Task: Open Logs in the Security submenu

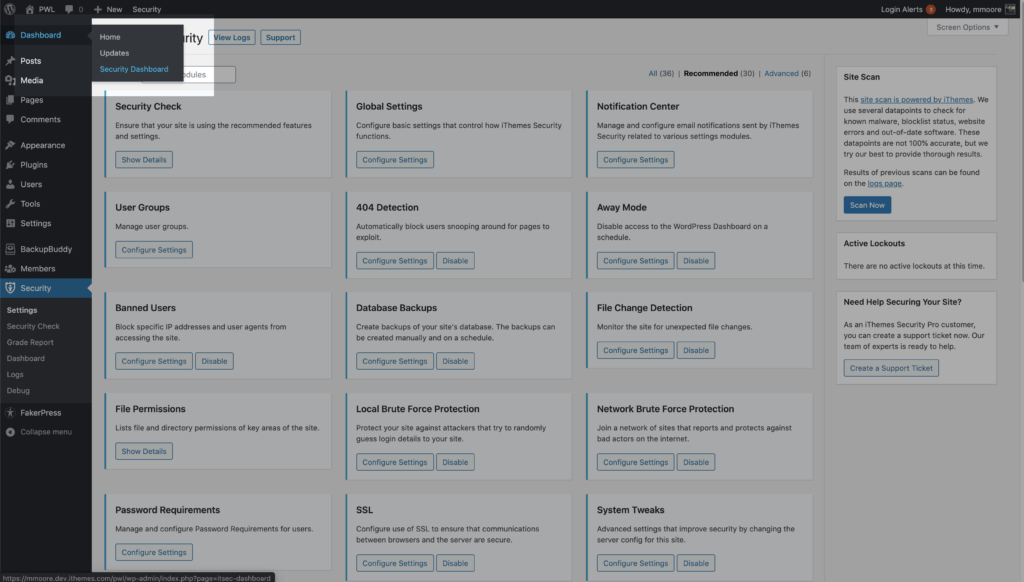Action: [15, 374]
